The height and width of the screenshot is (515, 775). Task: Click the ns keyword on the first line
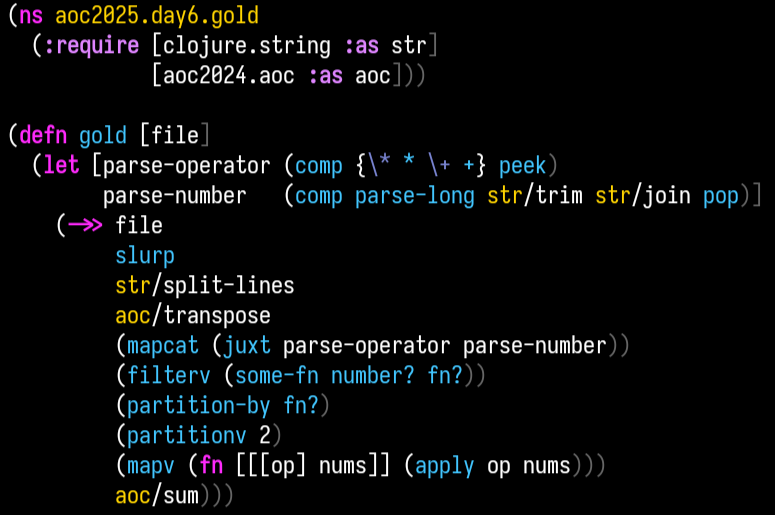31,16
